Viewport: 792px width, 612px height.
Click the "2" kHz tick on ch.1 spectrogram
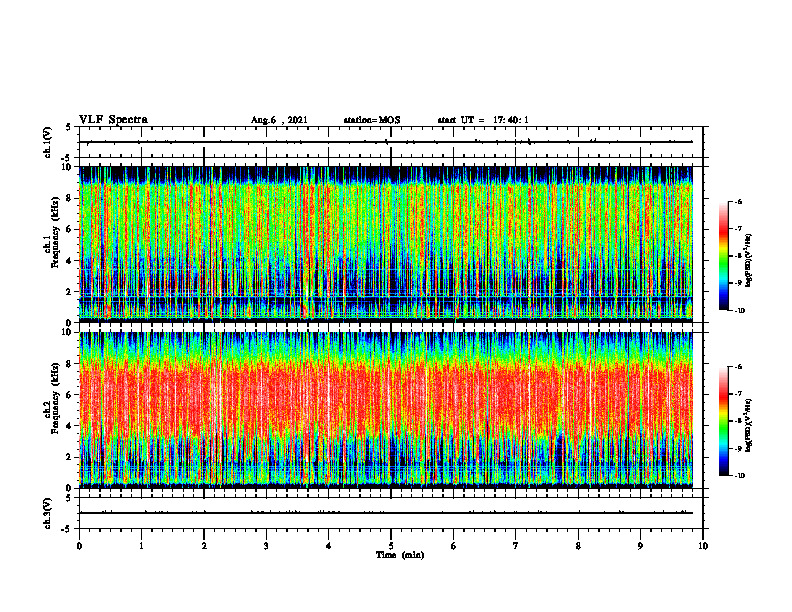tap(70, 292)
